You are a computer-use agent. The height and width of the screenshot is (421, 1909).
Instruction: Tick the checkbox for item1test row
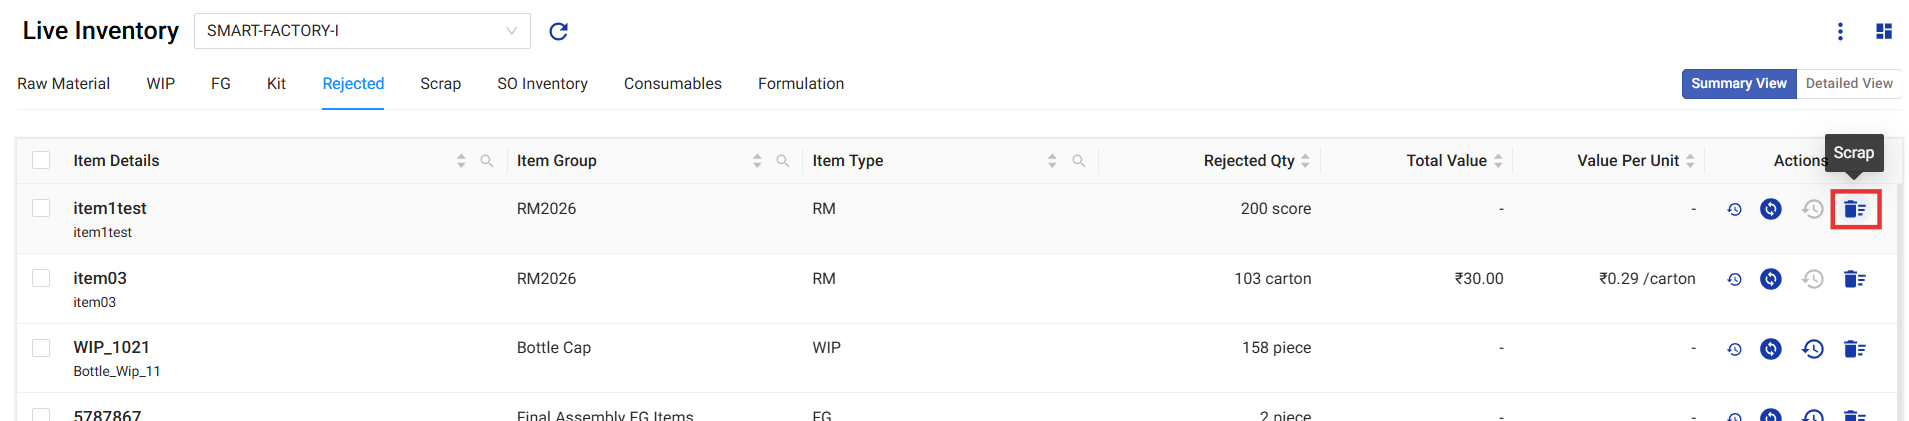click(x=41, y=208)
